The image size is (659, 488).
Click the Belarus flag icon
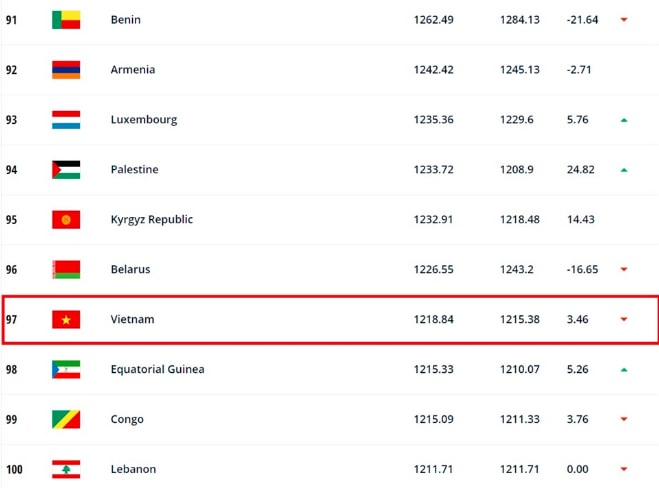pos(66,269)
